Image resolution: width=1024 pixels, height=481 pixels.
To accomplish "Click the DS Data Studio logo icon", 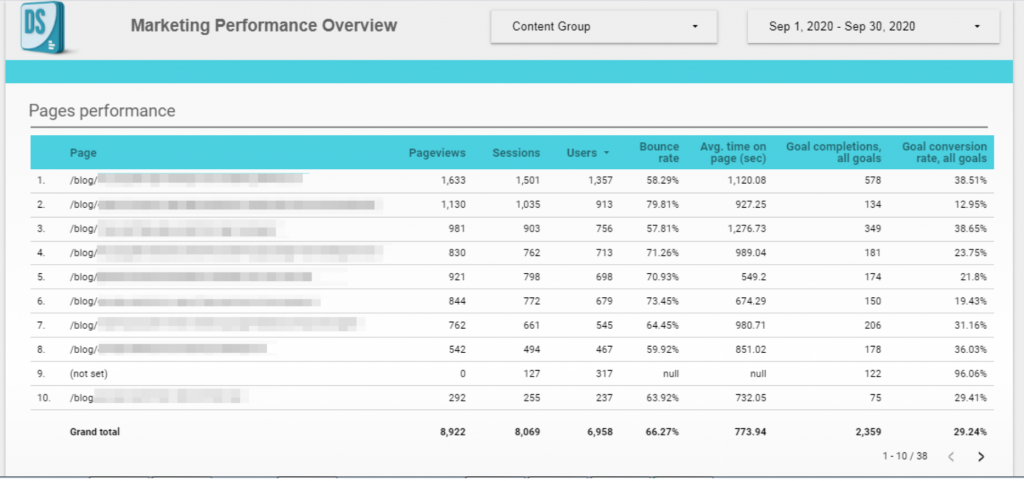I will tap(44, 27).
